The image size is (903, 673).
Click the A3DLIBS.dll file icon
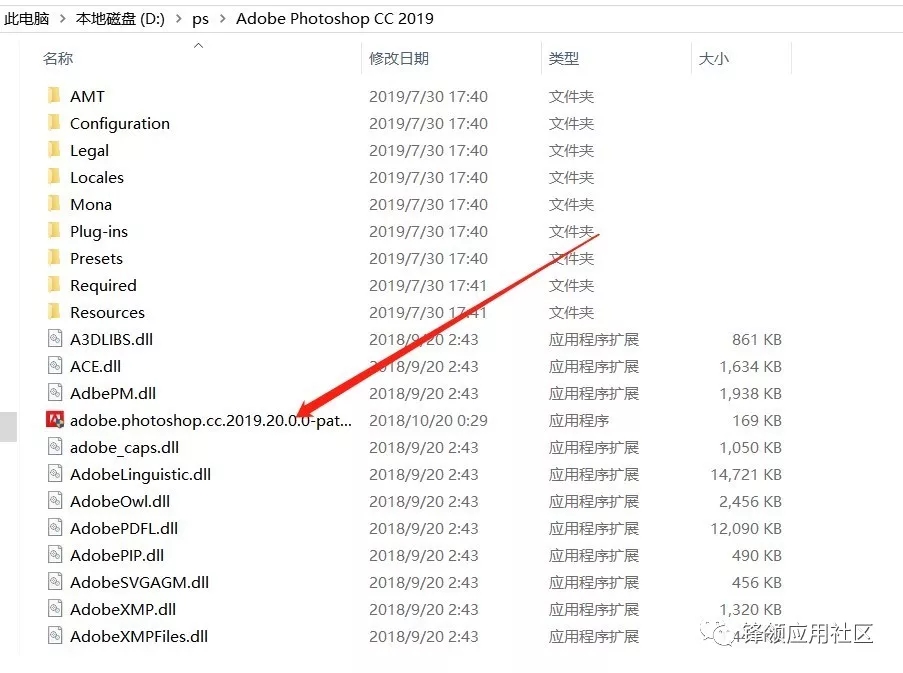(55, 339)
